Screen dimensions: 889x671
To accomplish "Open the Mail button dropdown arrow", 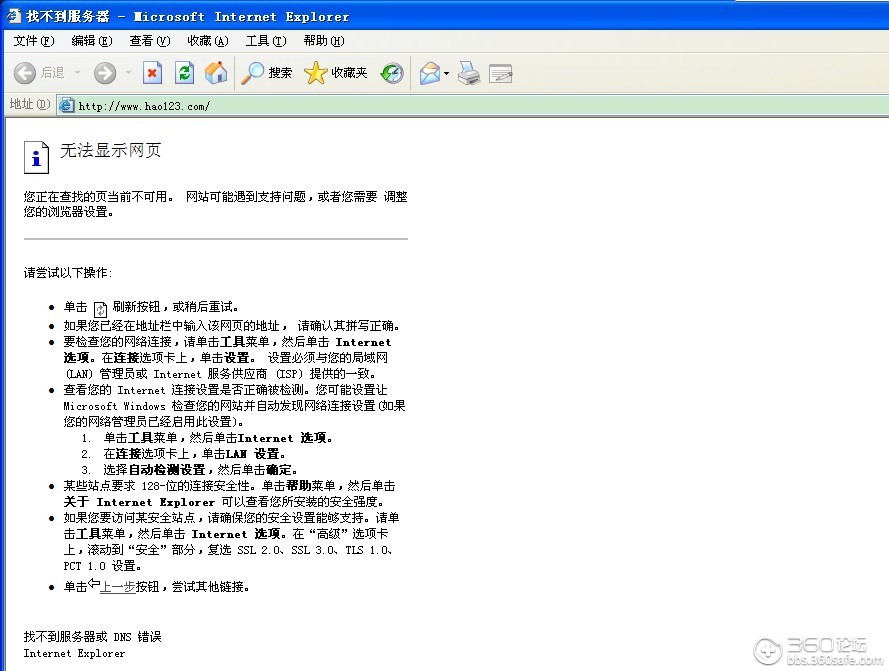I will tap(447, 74).
